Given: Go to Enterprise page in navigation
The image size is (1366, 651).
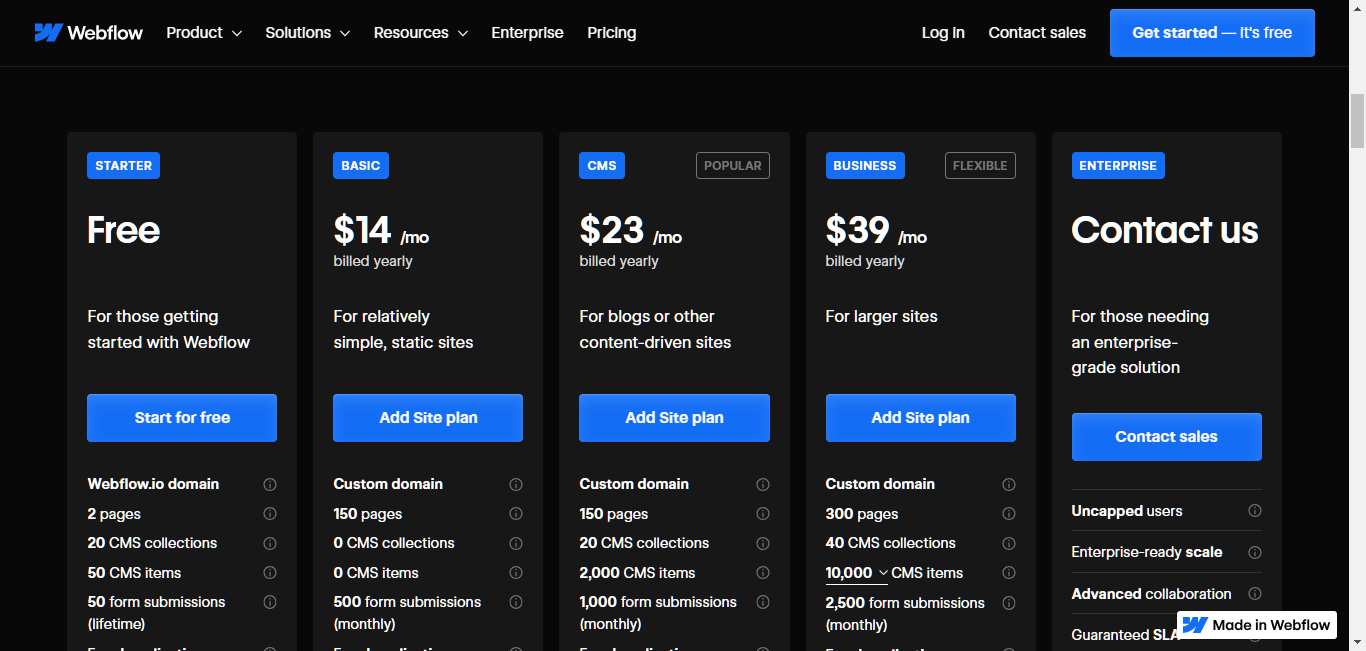Looking at the screenshot, I should tap(527, 33).
